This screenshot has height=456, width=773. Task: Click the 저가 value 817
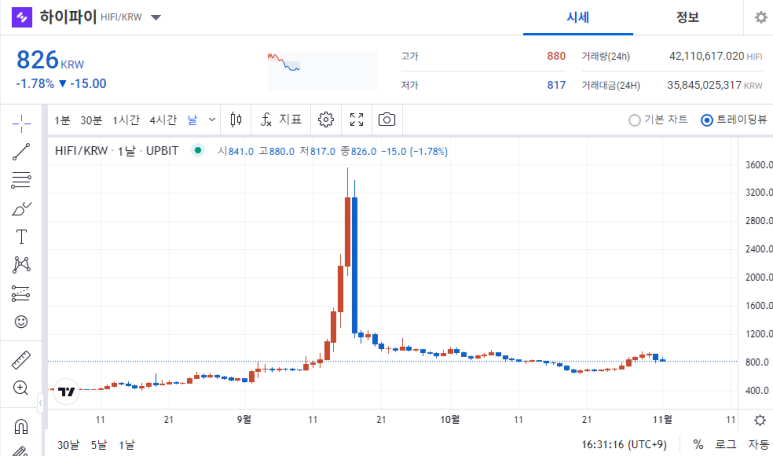[556, 85]
